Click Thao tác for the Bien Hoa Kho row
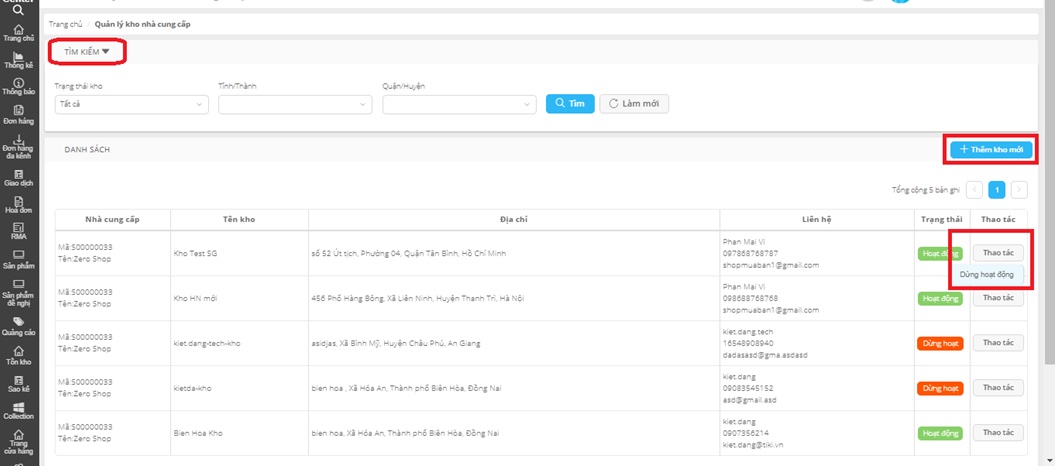 tap(998, 433)
